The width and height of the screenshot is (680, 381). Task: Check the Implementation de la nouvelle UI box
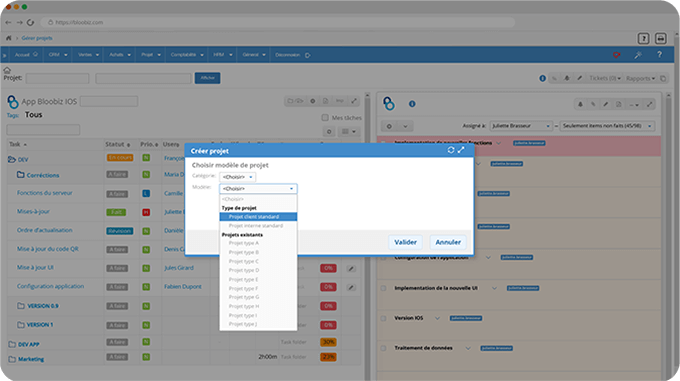[383, 288]
